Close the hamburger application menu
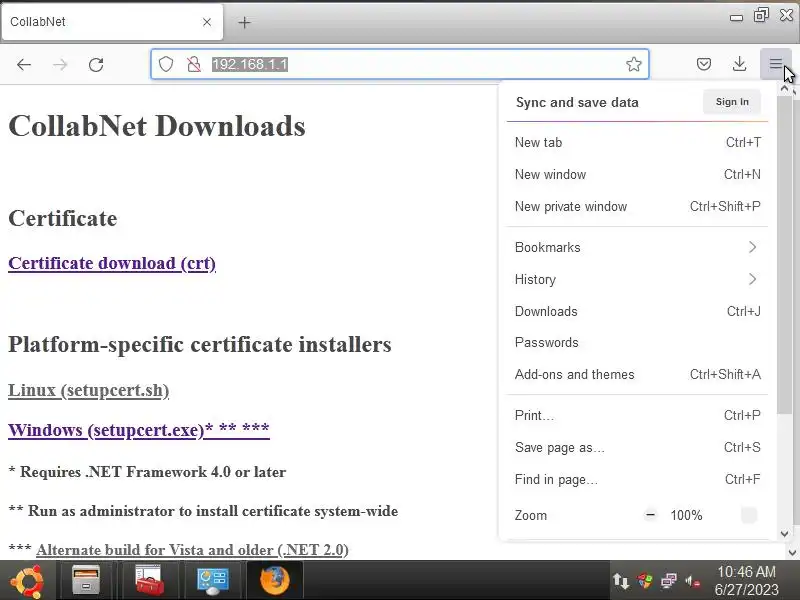 (776, 64)
